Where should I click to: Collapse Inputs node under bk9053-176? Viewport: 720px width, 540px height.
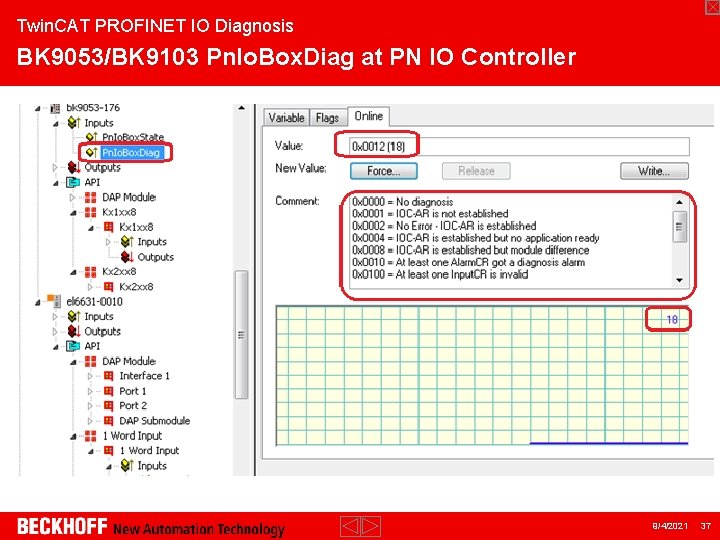56,124
